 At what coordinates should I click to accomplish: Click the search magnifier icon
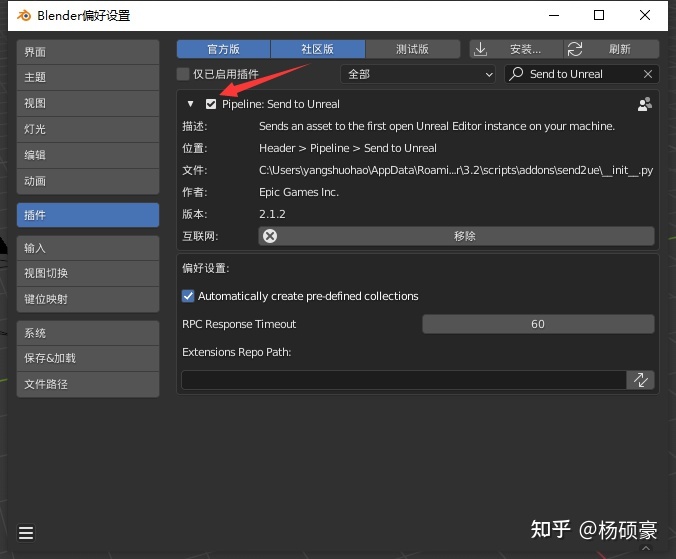(516, 74)
